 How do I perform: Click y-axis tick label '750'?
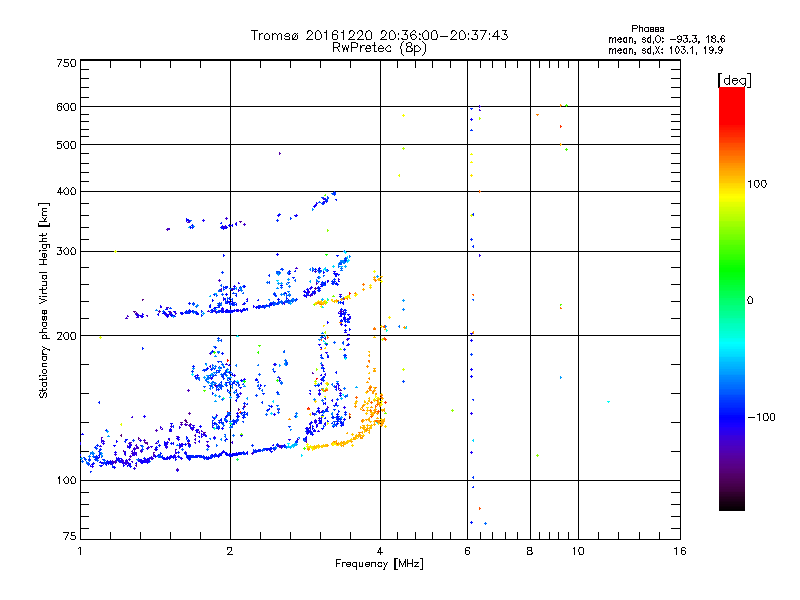(66, 63)
